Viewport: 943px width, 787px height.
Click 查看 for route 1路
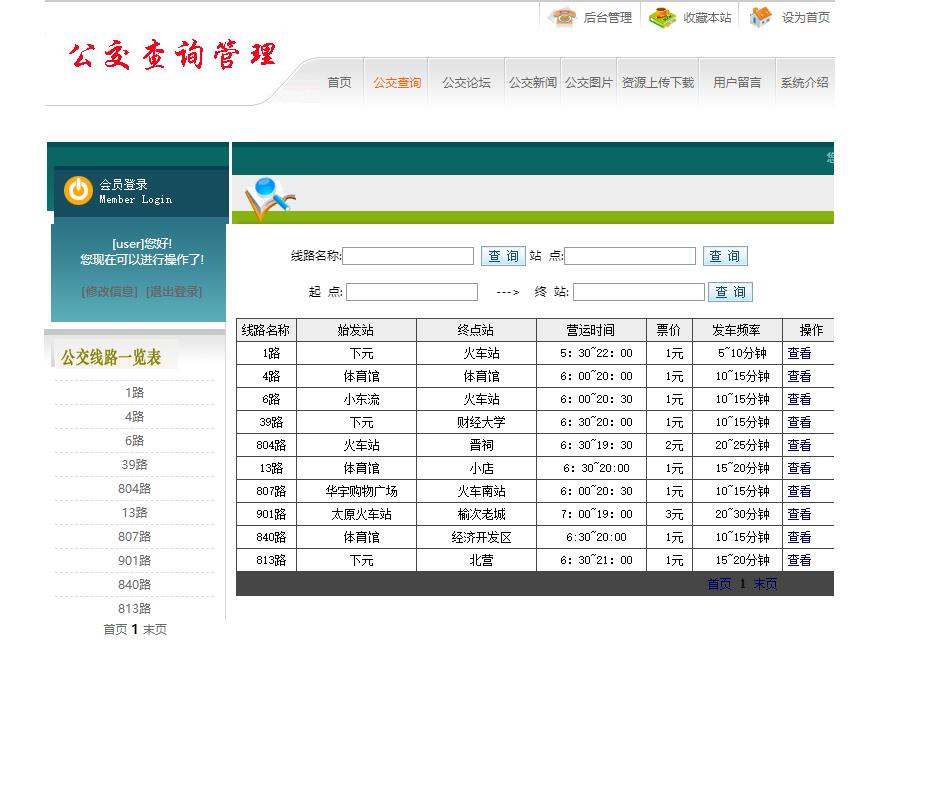(799, 353)
